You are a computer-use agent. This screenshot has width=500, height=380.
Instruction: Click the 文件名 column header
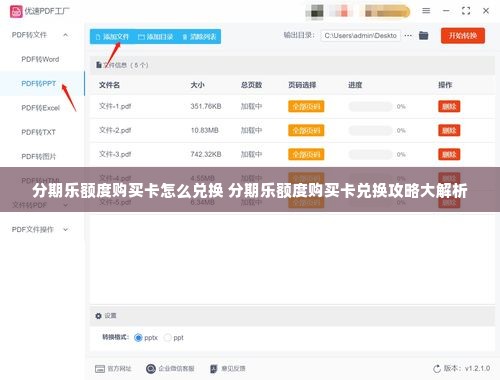pos(109,85)
